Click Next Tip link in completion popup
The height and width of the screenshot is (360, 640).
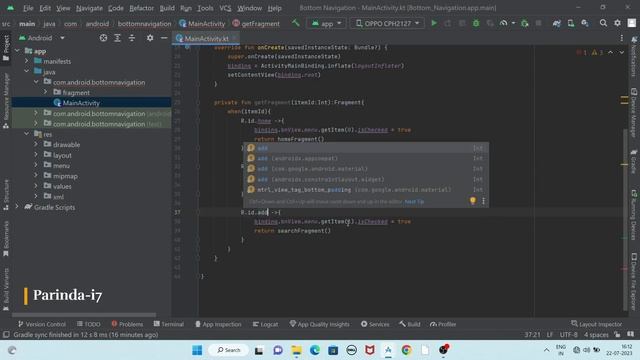(414, 202)
